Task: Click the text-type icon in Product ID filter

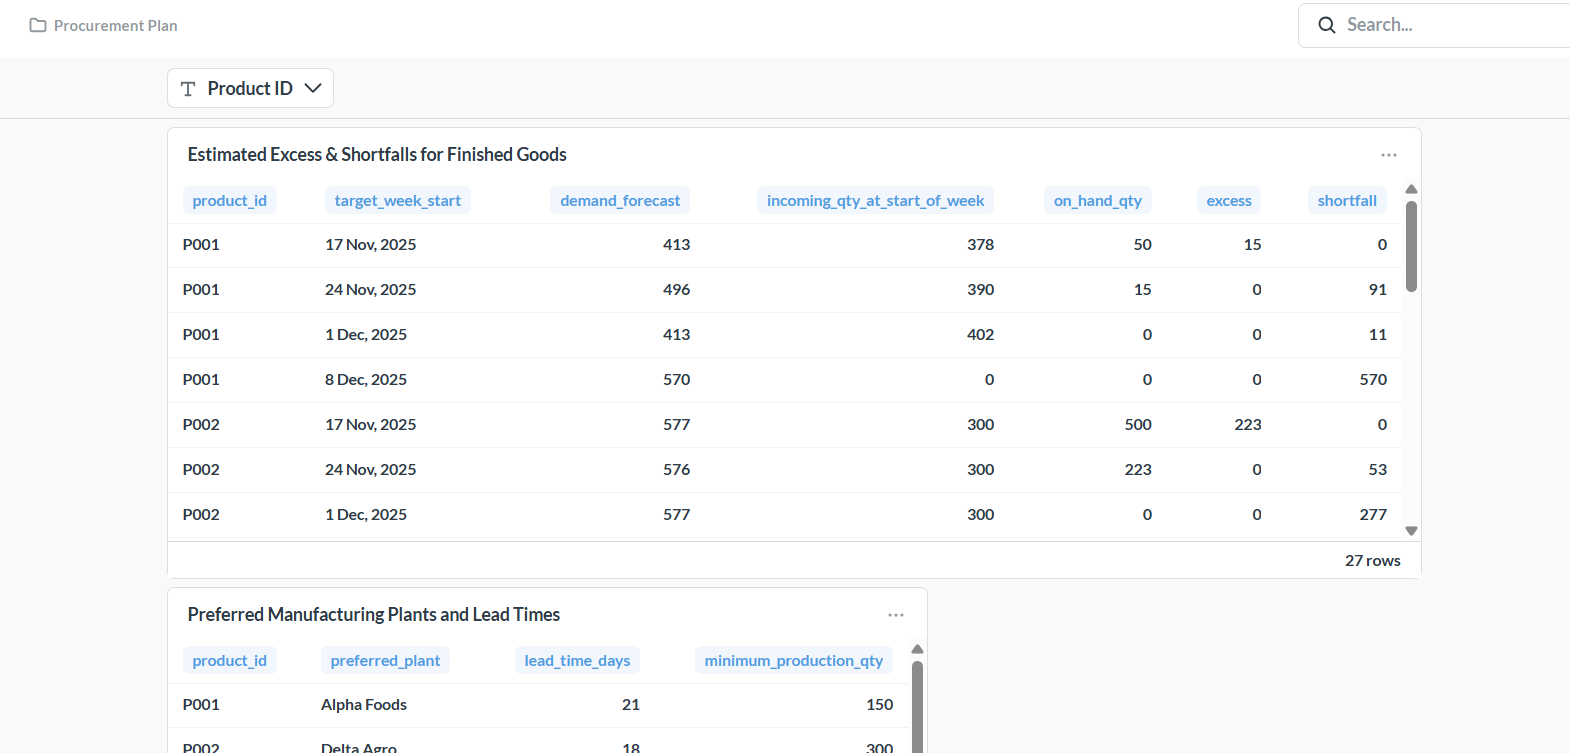Action: point(188,89)
